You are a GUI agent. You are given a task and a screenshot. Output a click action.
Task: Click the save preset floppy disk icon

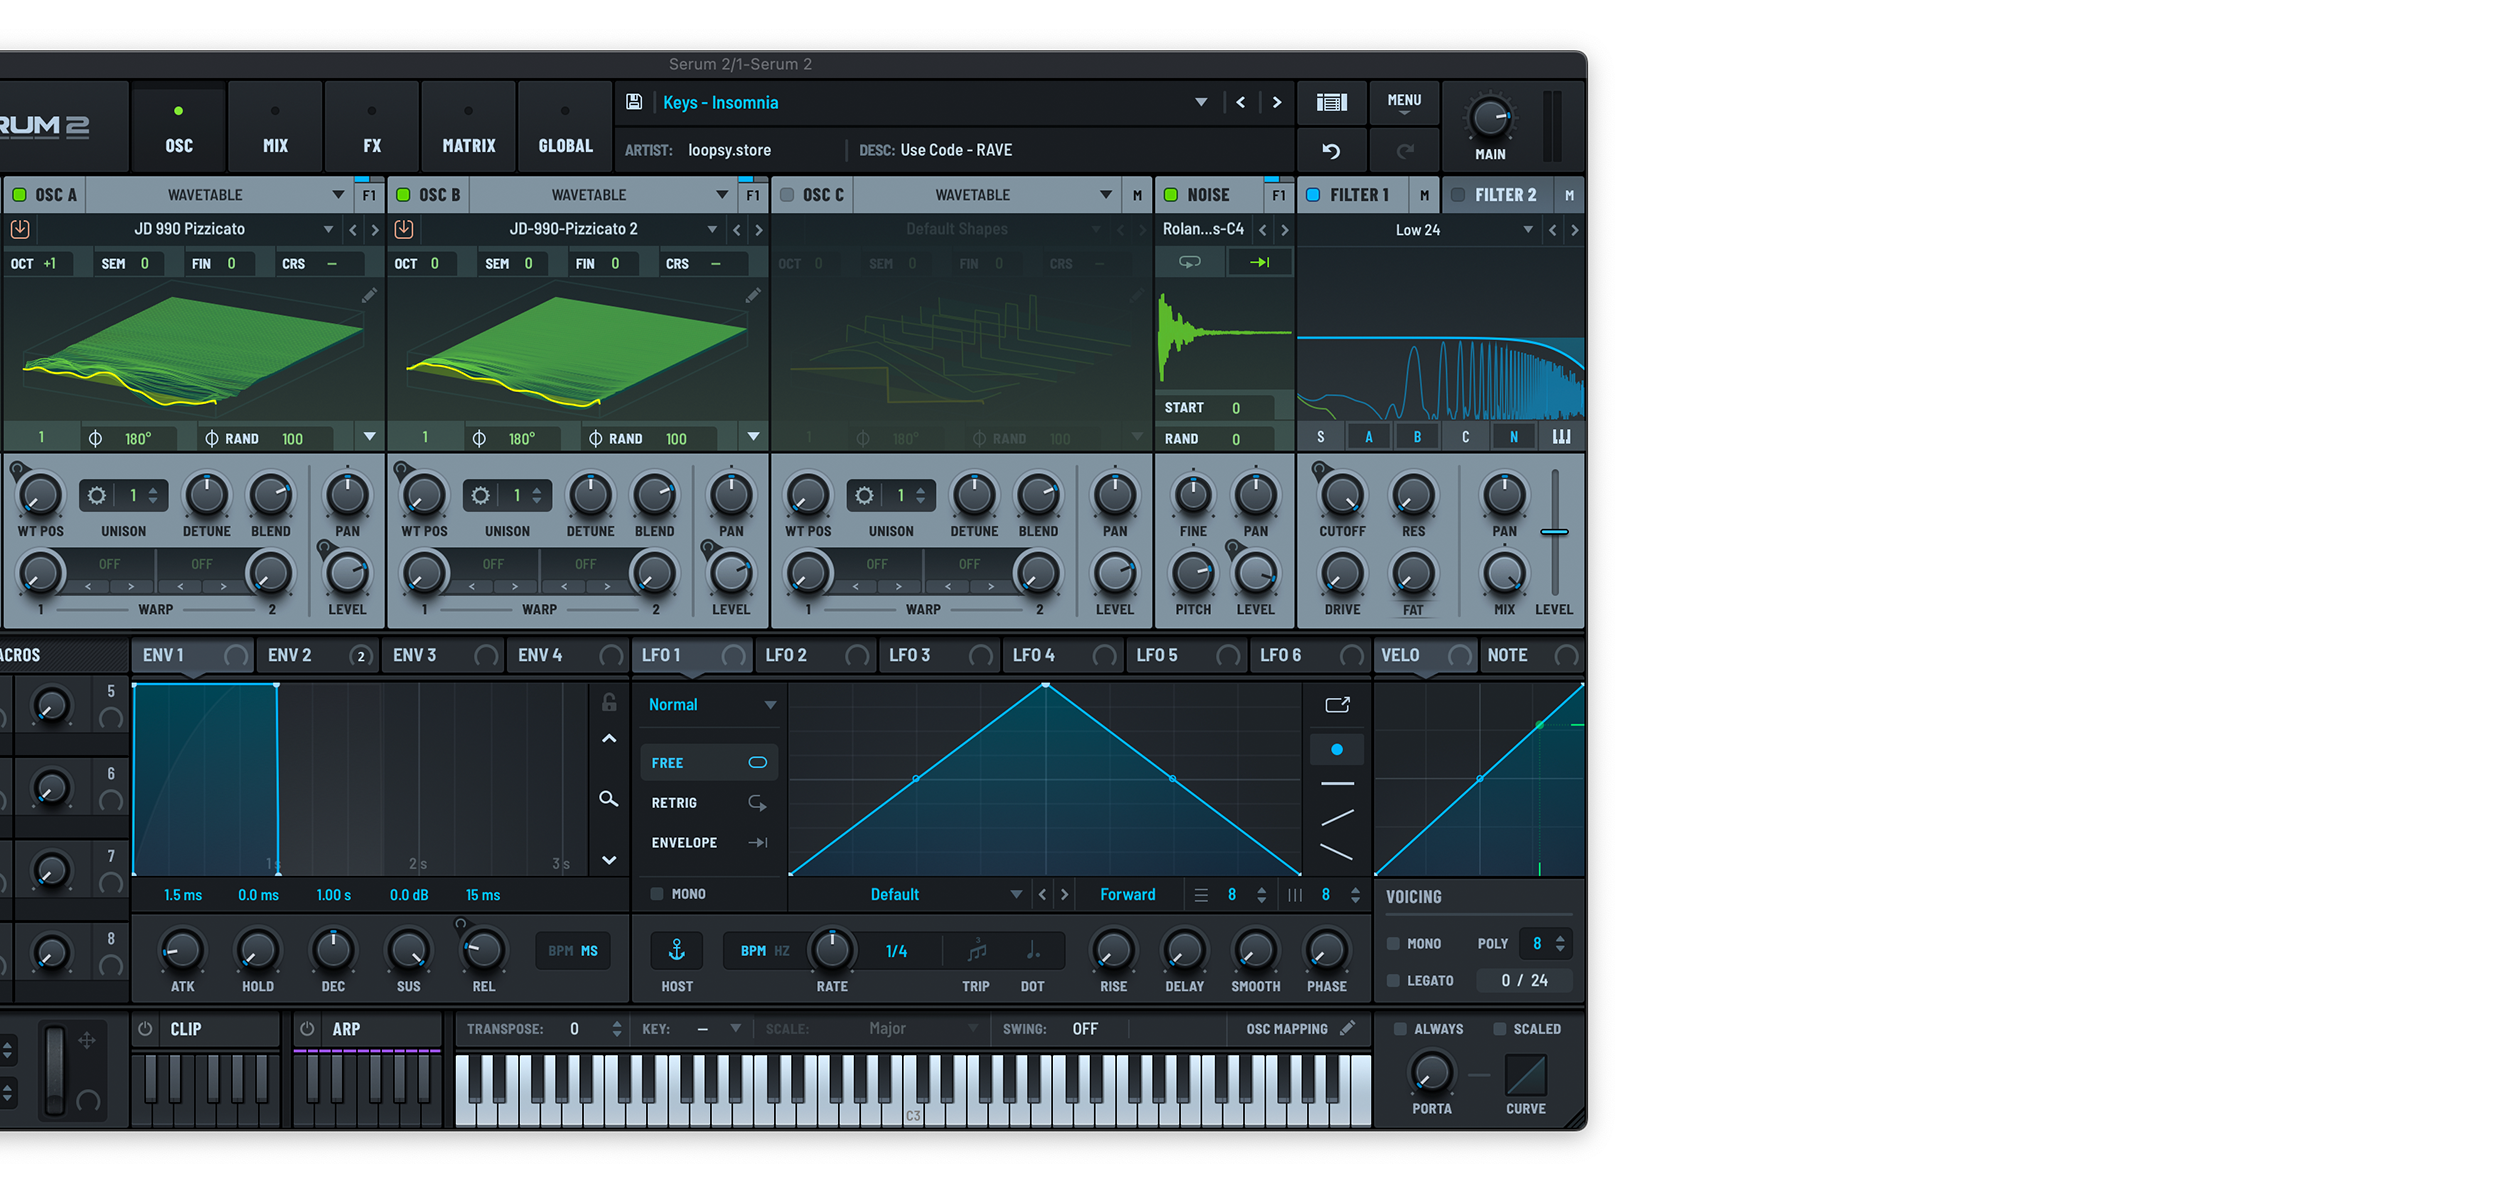click(633, 102)
